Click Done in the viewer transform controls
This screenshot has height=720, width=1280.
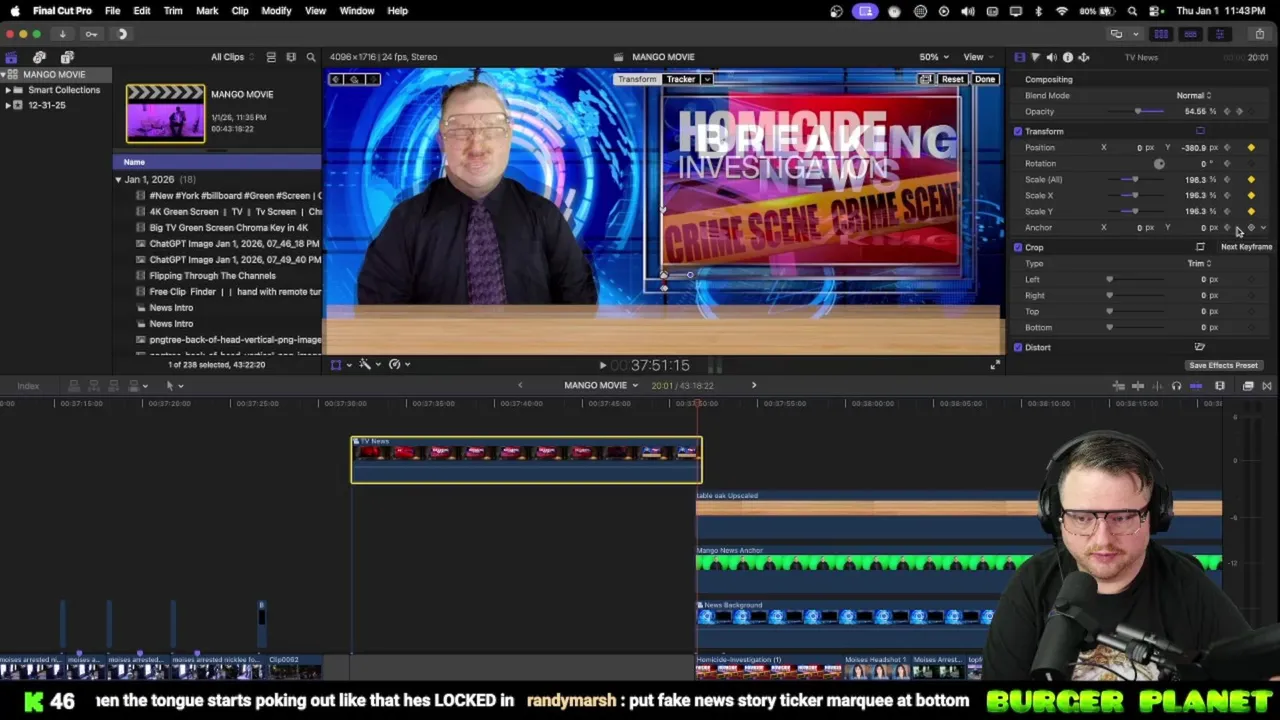[x=985, y=79]
